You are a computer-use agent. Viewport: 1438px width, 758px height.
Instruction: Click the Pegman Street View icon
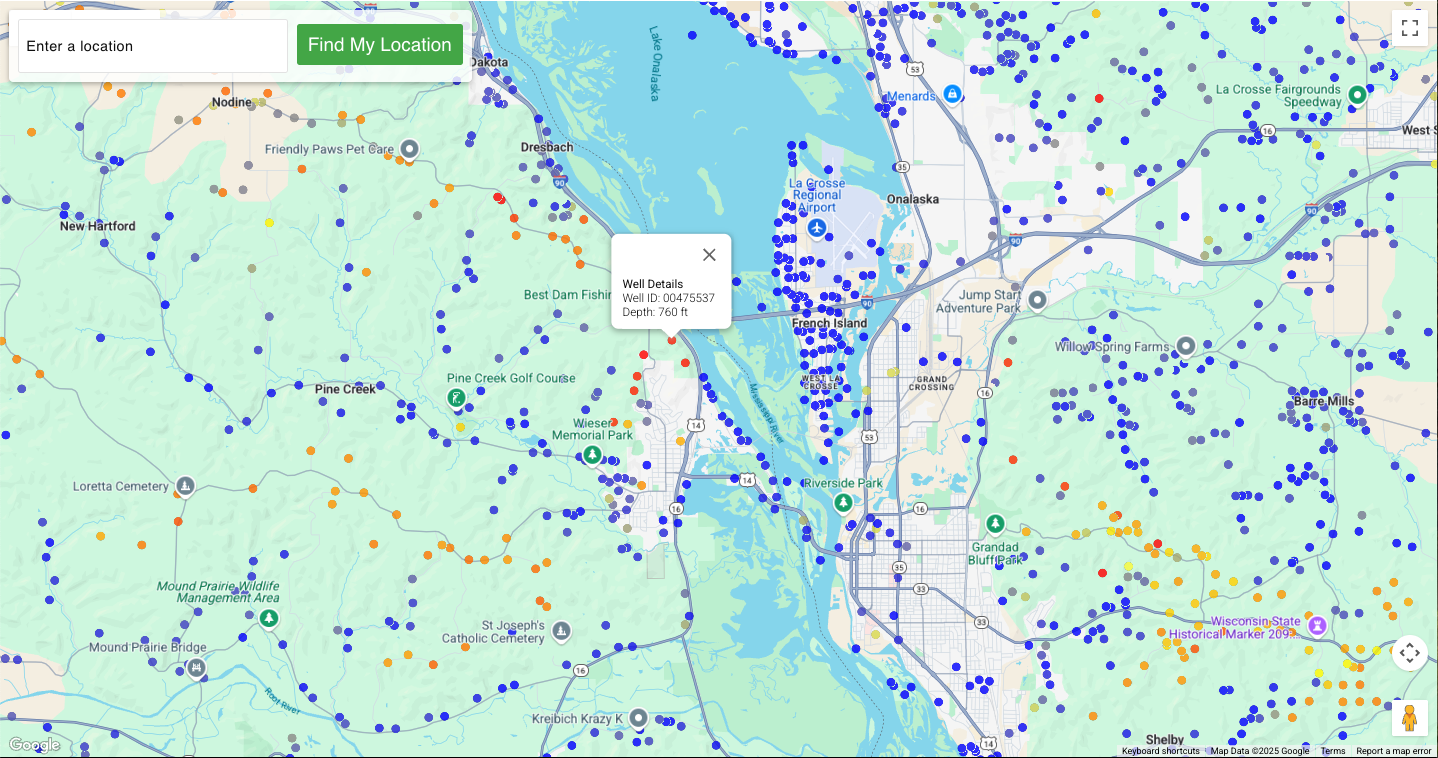1409,717
